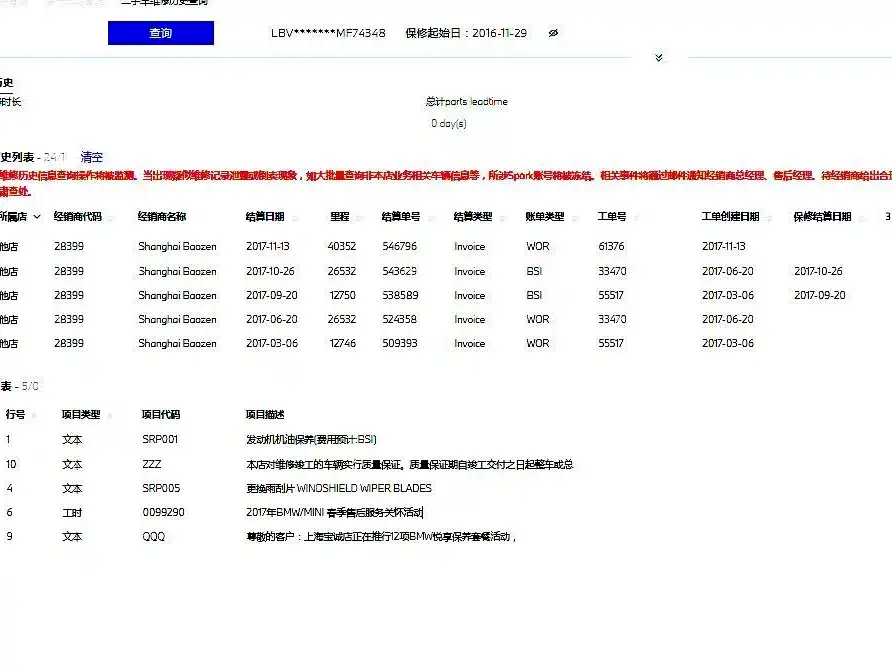Click the 总计parts leadtime label
Image resolution: width=892 pixels, height=669 pixels.
466,102
